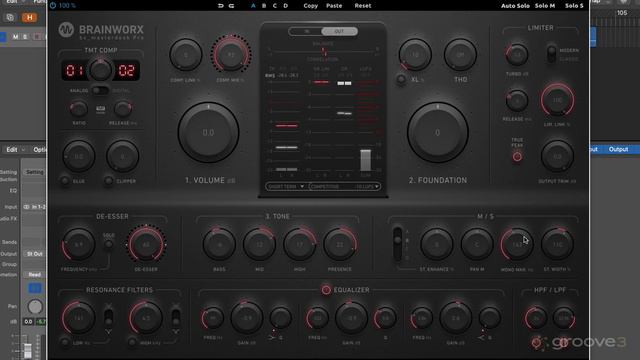The height and width of the screenshot is (360, 640).
Task: Open the Competitive -10 LUFS target dropdown
Action: point(345,187)
